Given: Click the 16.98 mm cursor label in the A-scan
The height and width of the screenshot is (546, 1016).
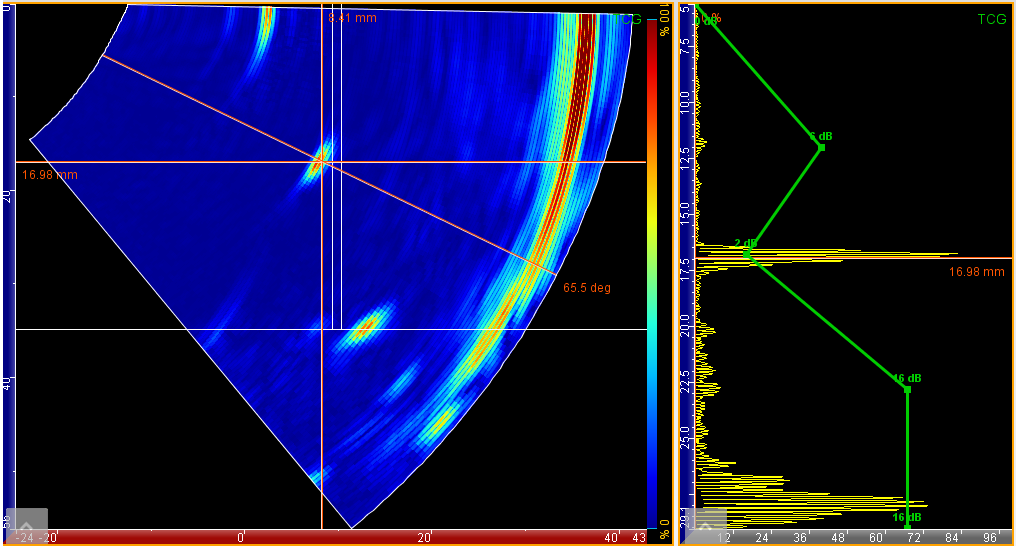Looking at the screenshot, I should 976,271.
